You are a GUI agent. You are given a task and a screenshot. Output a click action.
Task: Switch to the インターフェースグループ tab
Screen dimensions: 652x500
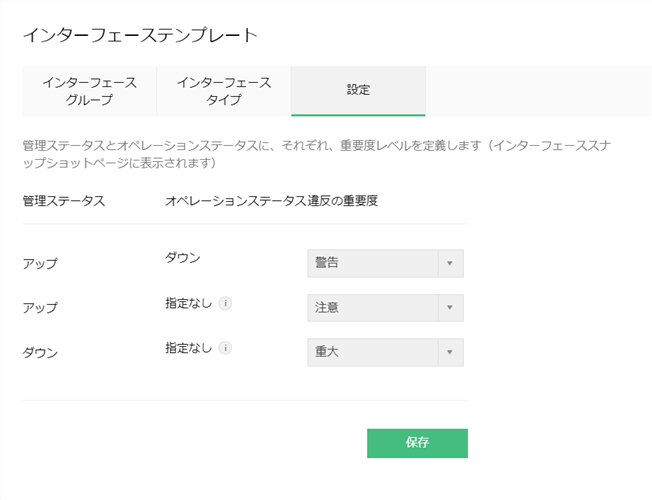89,91
